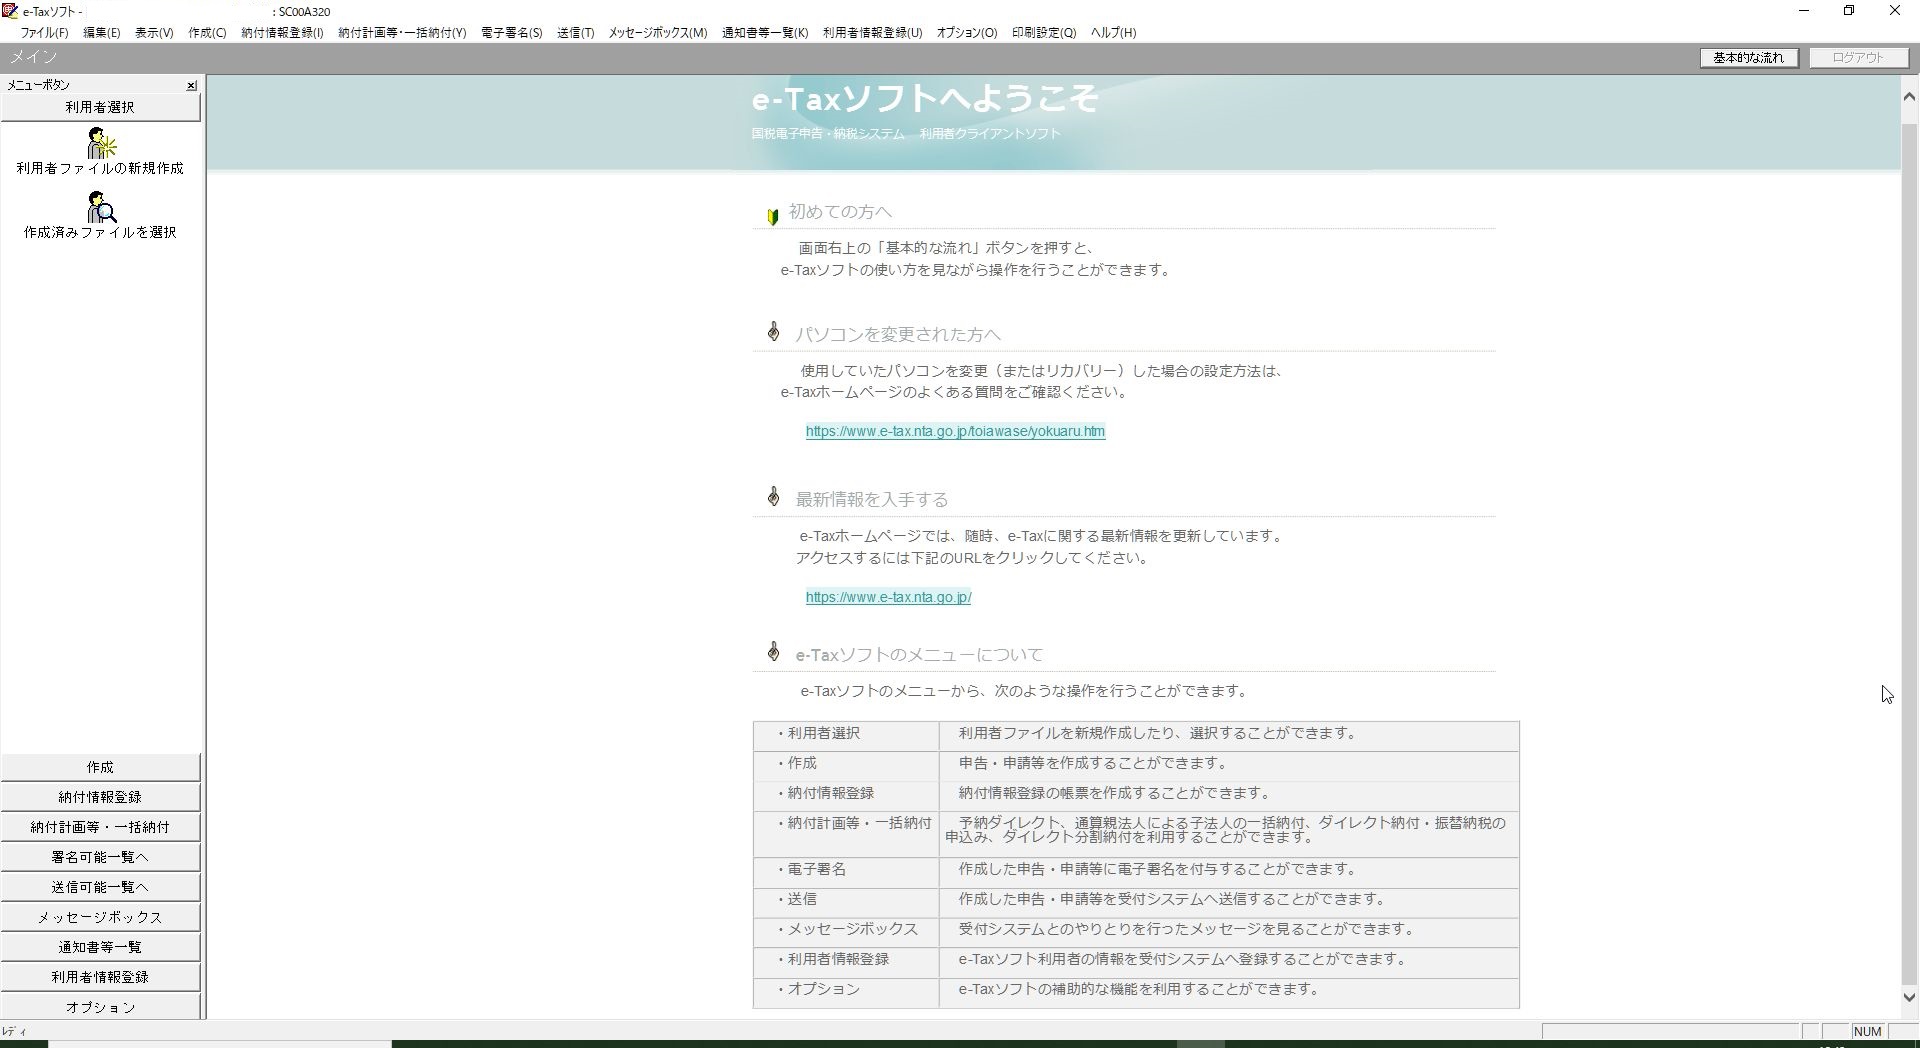Open the 通知書等一覧 sidebar button
Viewport: 1920px width, 1048px height.
pos(100,947)
